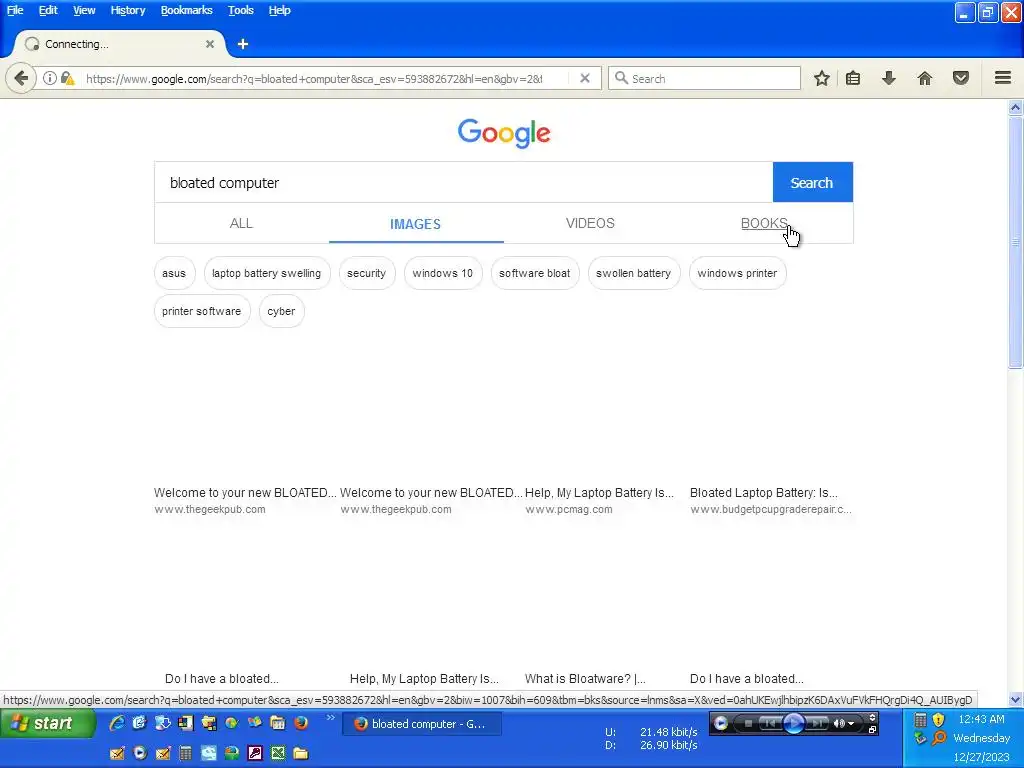Click the Firefox toolbar Search box
This screenshot has width=1024, height=768.
[704, 78]
